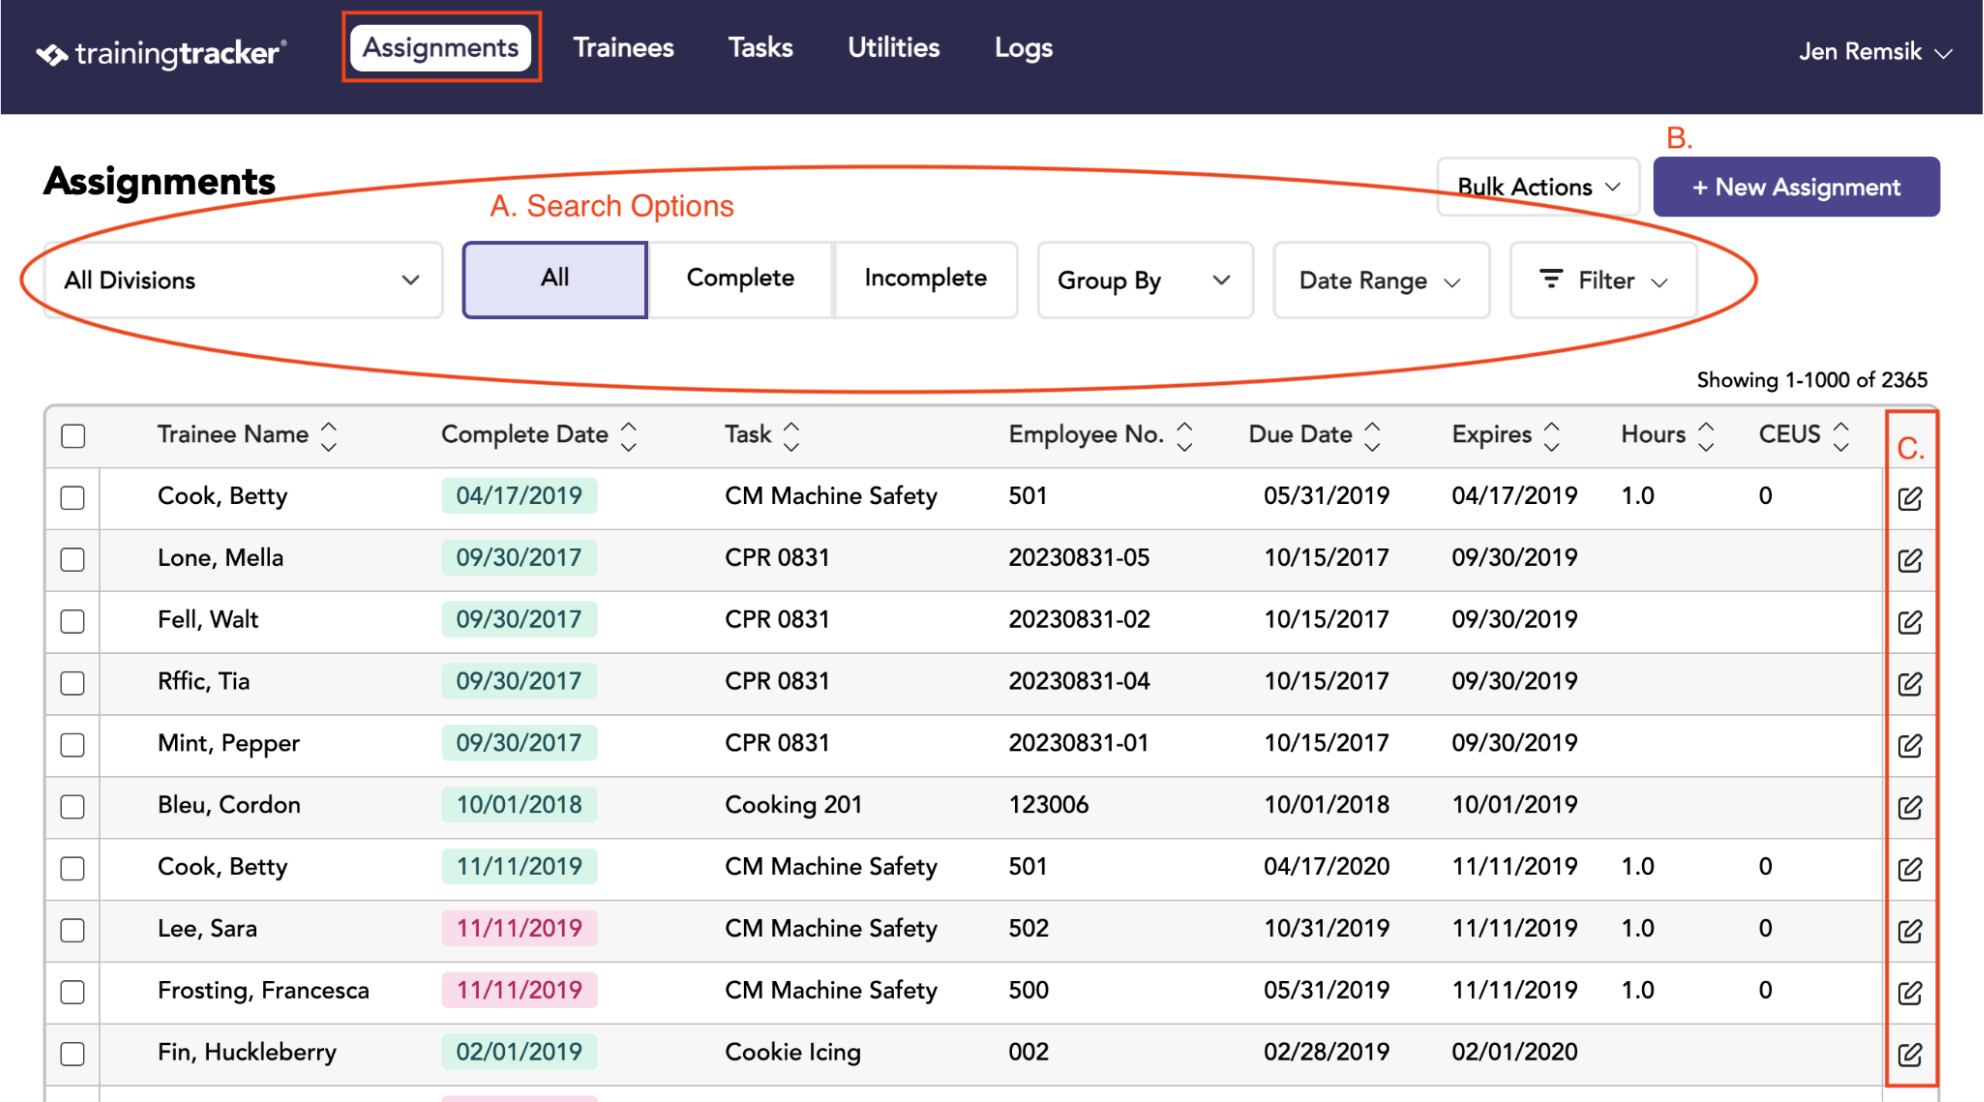Sort by Due Date column arrows
Screen dimensions: 1984x1102
click(x=1372, y=435)
